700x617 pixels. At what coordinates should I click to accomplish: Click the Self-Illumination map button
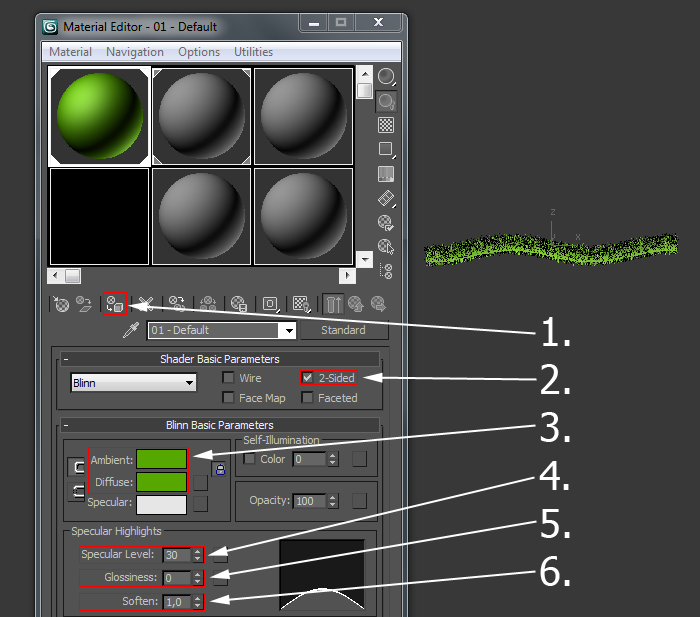pyautogui.click(x=359, y=459)
